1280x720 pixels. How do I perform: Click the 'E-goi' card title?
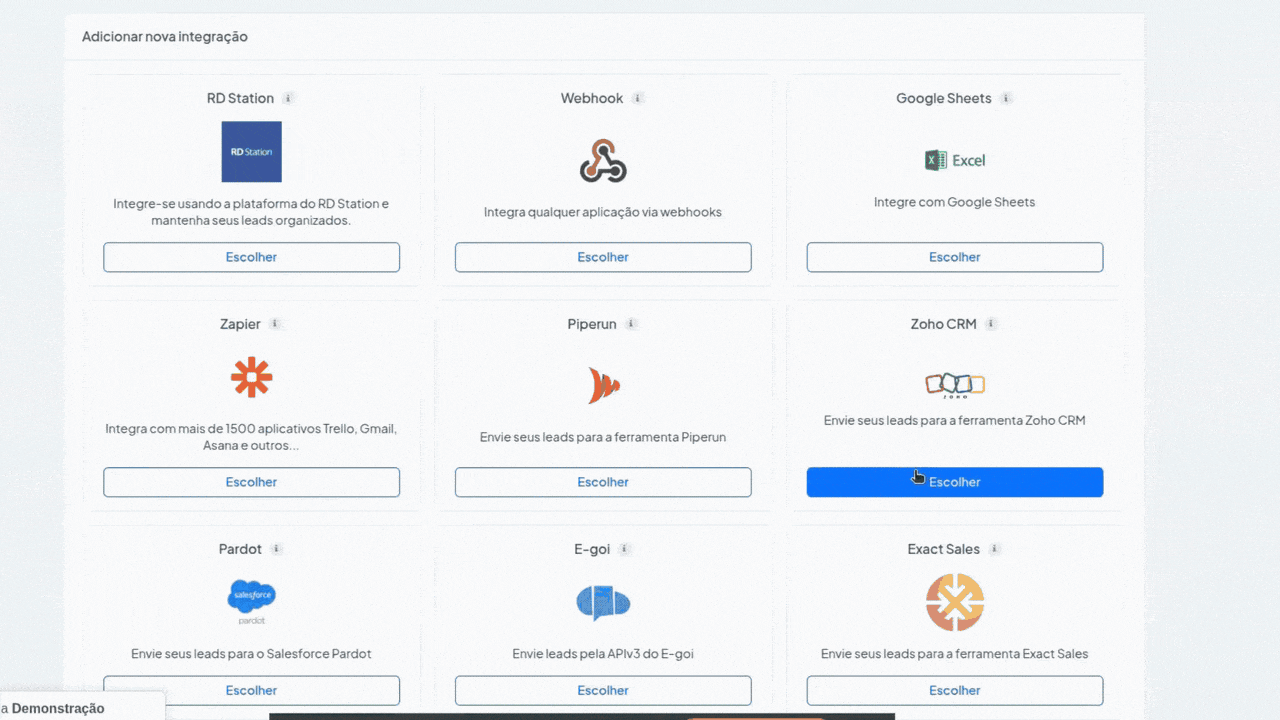point(592,549)
